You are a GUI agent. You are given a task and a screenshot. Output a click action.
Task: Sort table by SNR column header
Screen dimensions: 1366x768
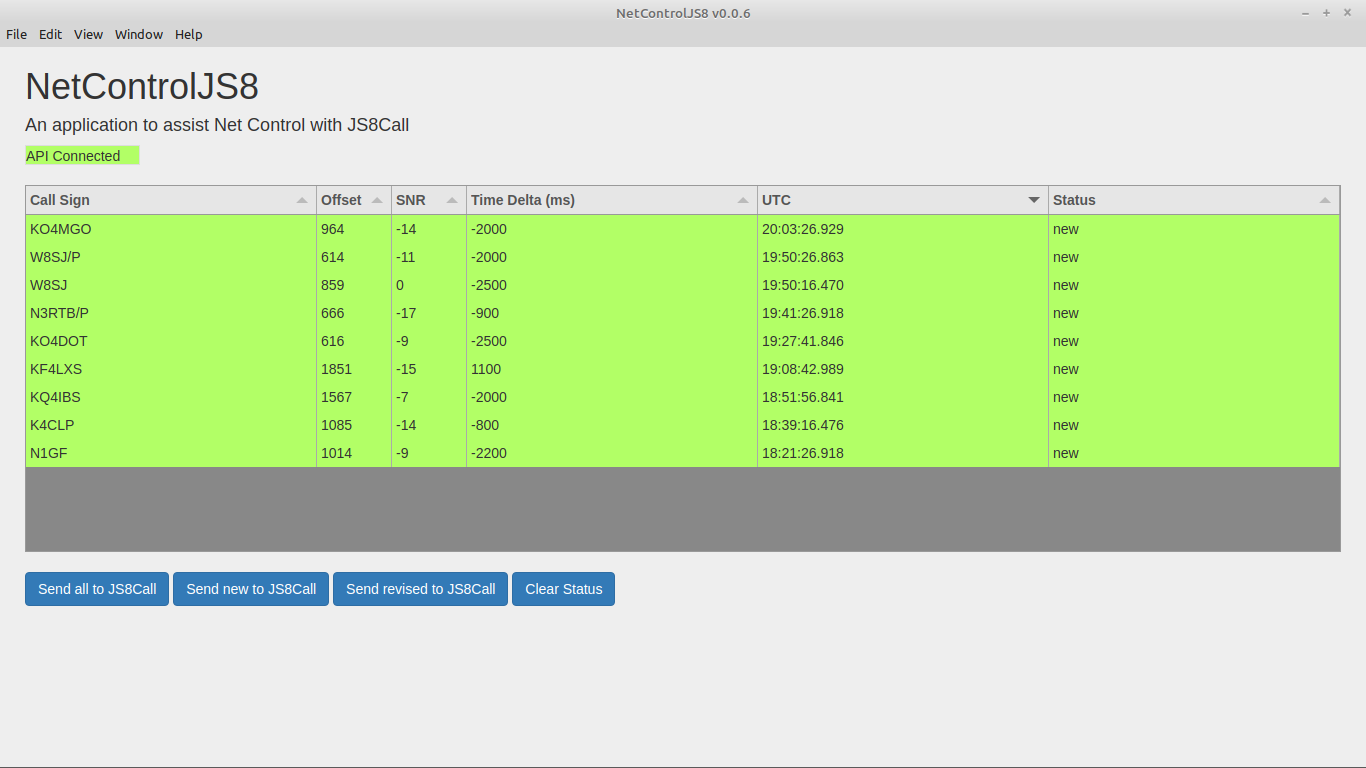pos(429,200)
